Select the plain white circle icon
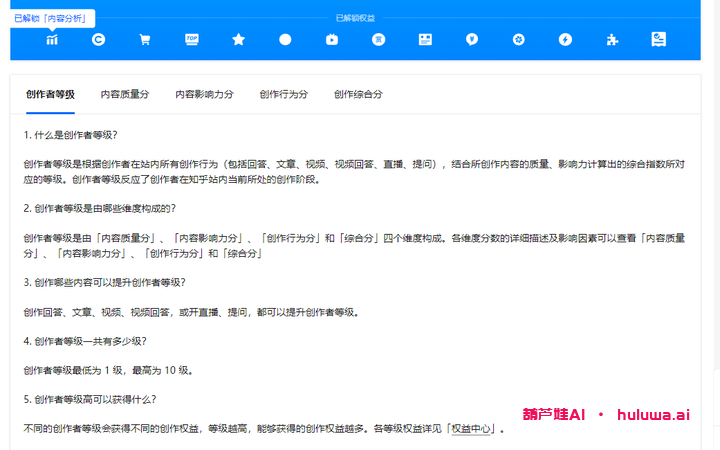 click(x=285, y=40)
